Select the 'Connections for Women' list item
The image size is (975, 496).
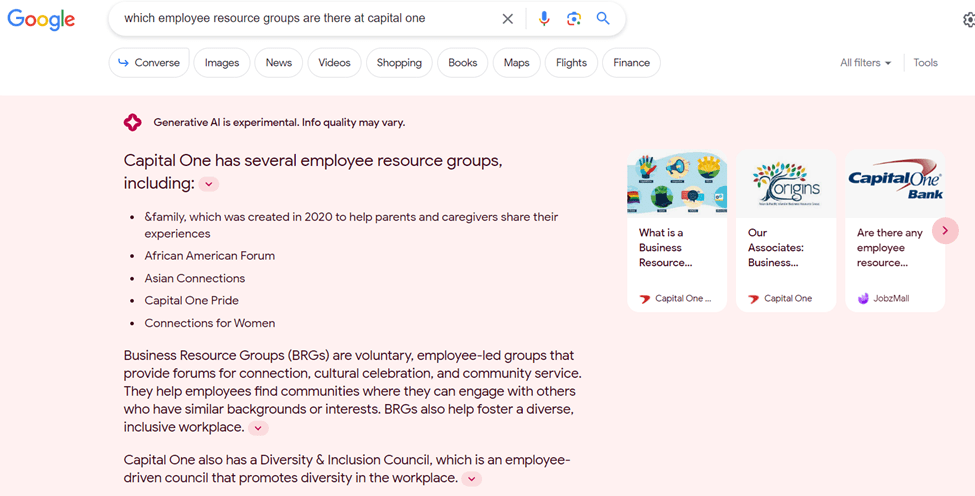[210, 323]
